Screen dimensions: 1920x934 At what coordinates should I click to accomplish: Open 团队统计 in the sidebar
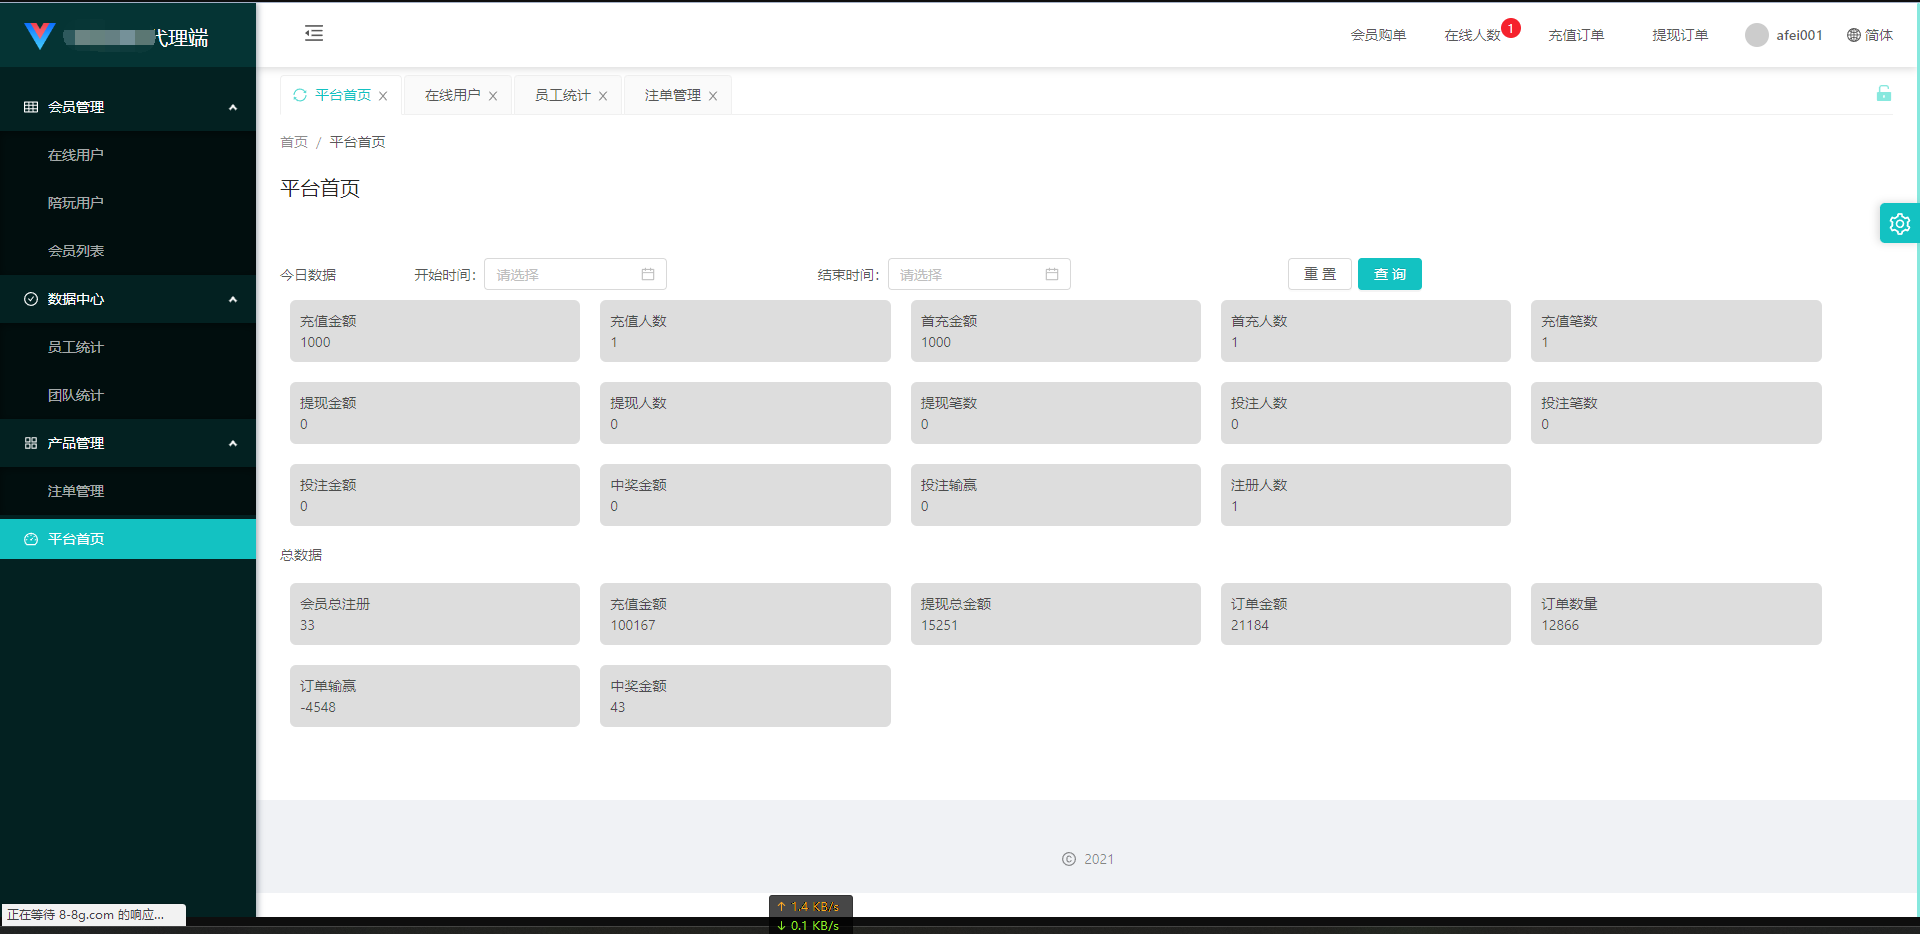tap(76, 395)
